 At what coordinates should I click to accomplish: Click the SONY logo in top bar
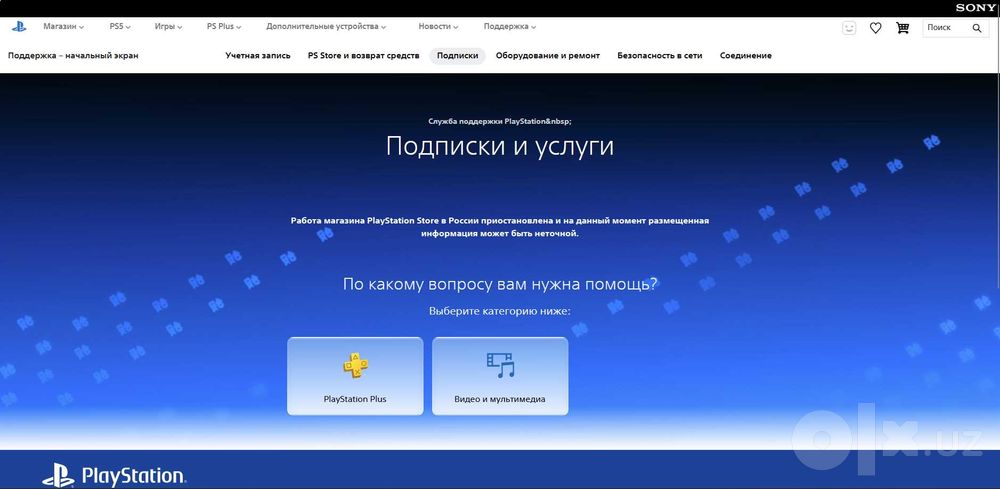(x=976, y=8)
